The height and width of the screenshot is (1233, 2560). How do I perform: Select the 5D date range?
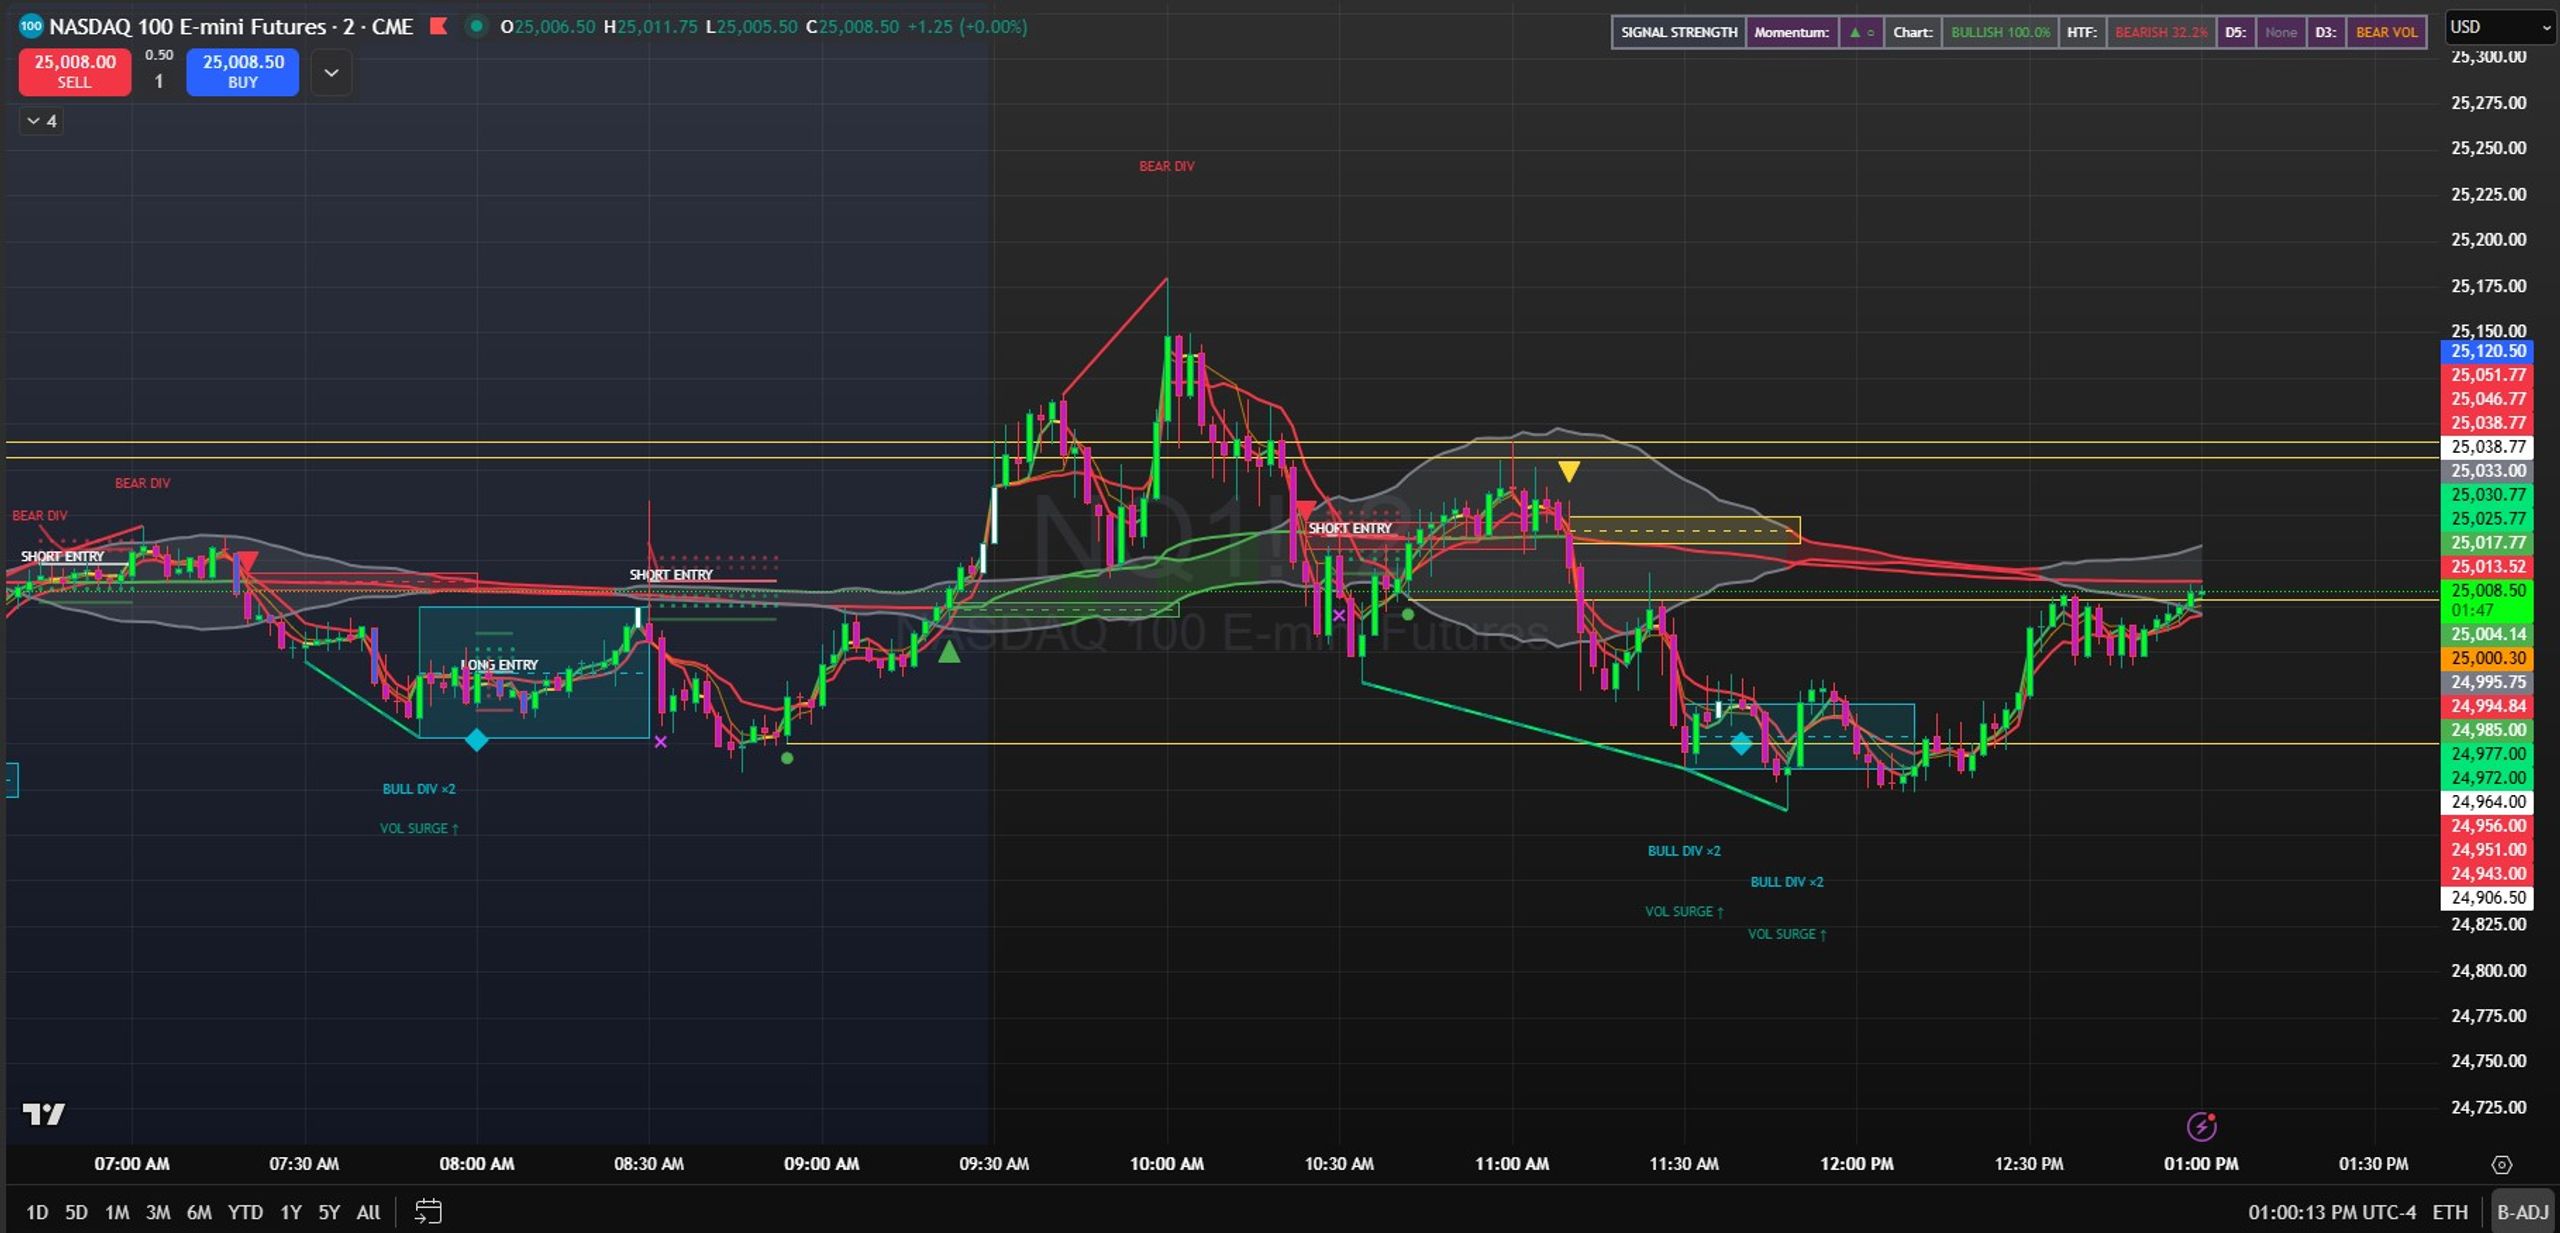click(x=76, y=1212)
